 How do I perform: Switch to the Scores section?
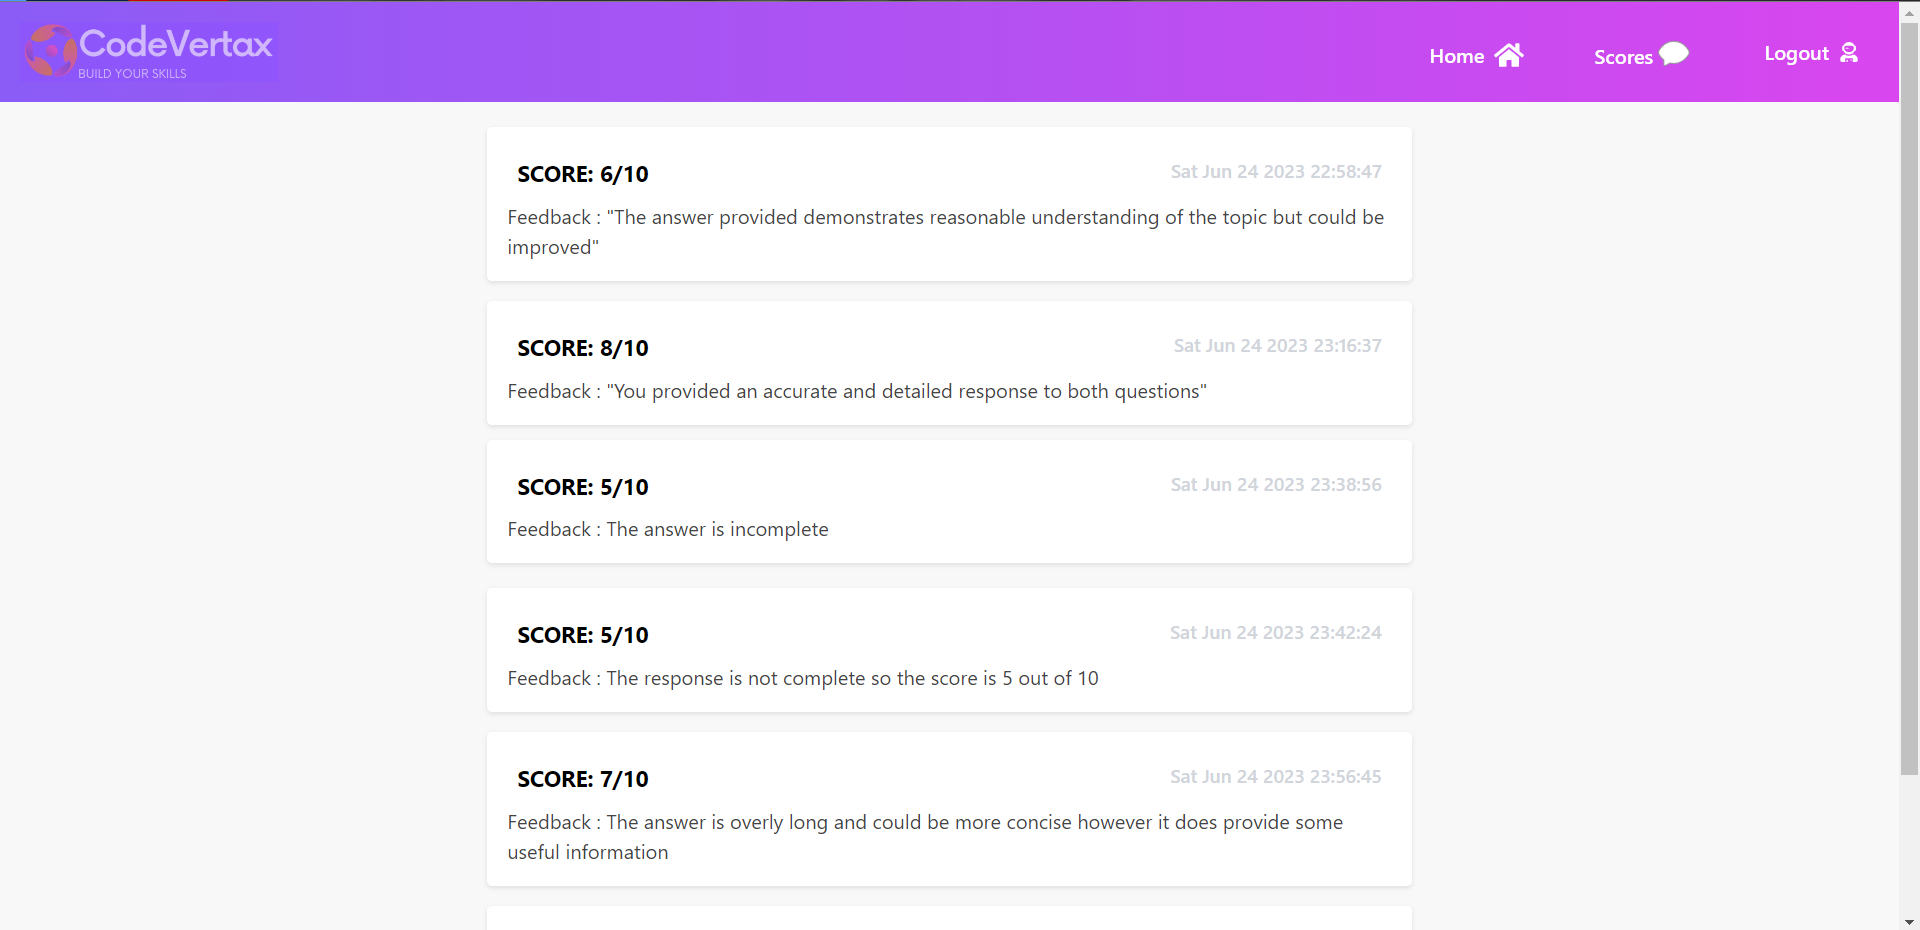1622,57
